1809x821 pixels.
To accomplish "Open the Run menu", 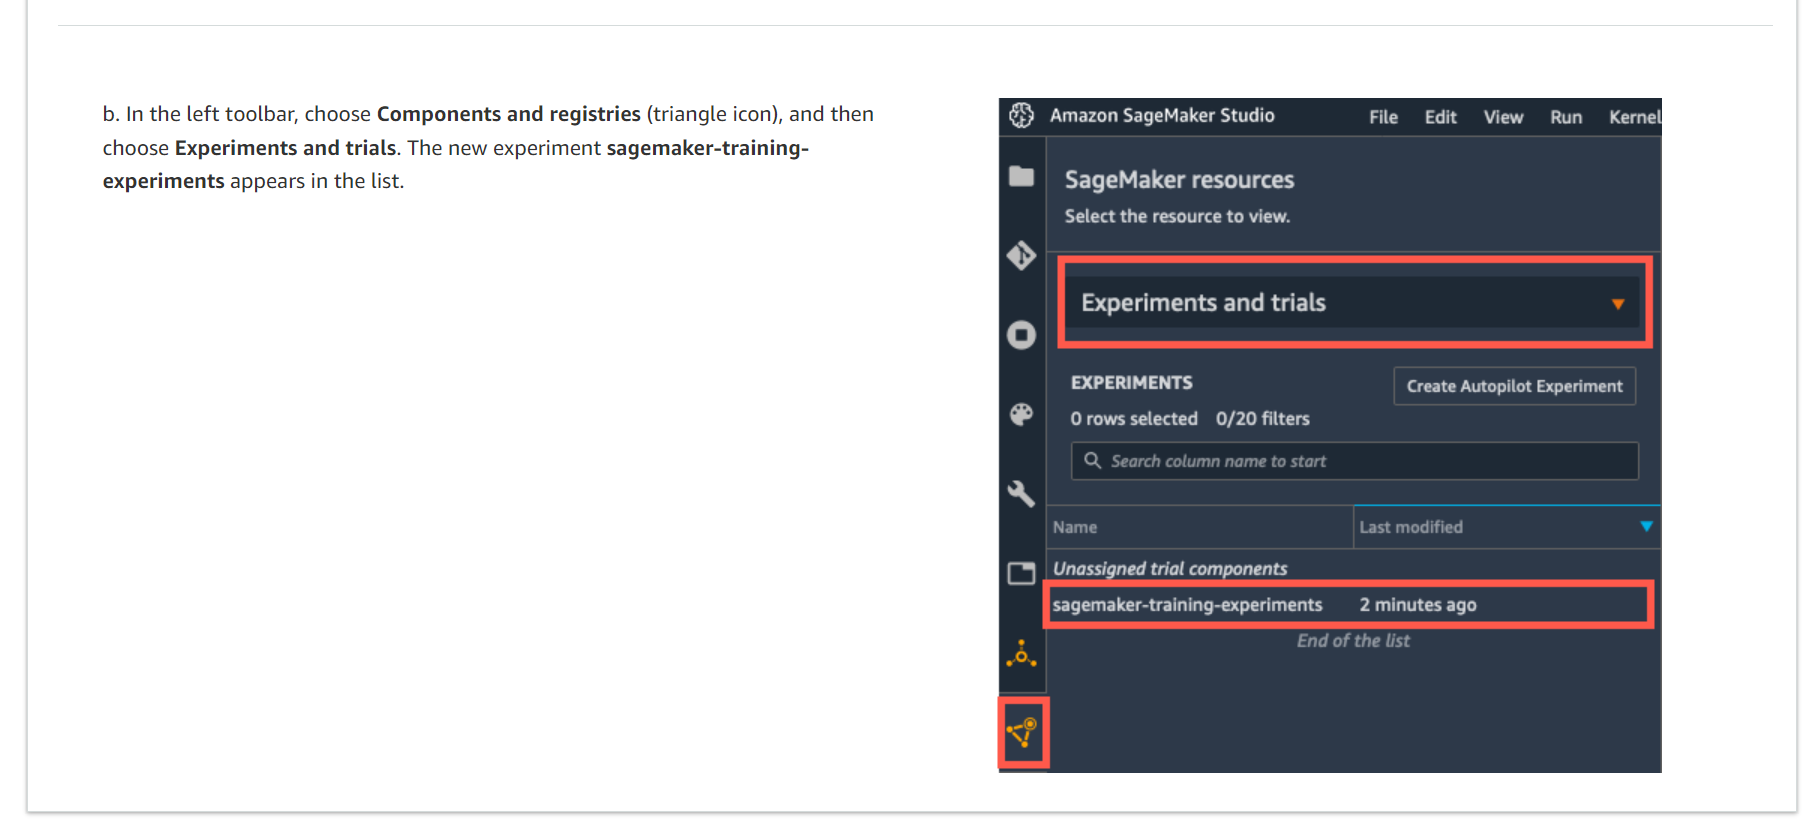I will coord(1566,117).
